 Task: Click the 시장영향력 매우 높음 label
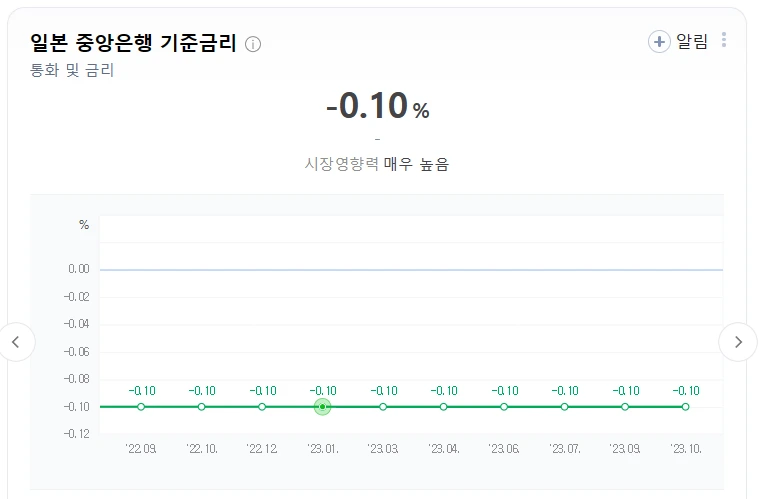click(377, 164)
